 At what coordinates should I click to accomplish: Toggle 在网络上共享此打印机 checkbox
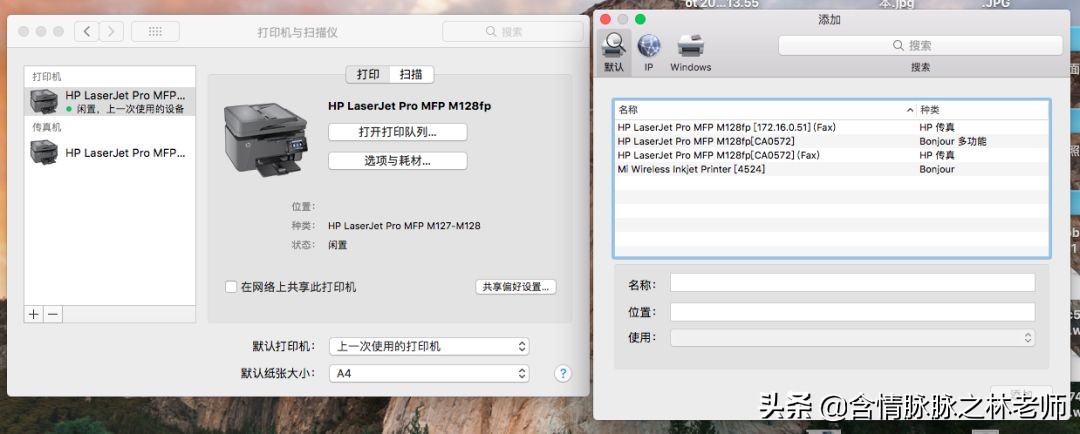tap(231, 287)
